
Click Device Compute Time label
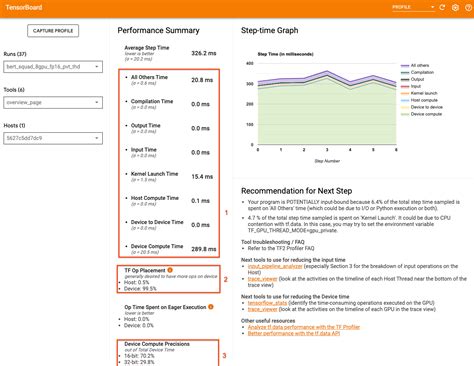pos(157,246)
